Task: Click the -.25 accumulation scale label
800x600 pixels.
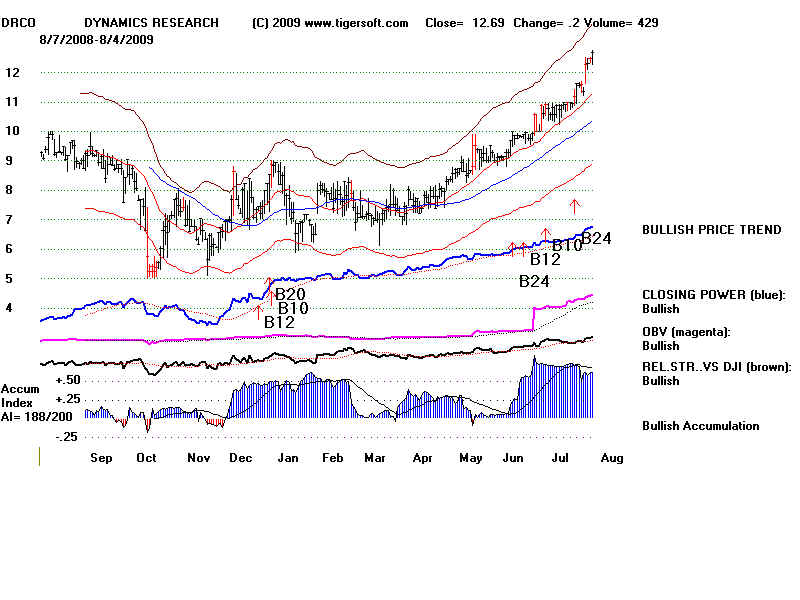Action: pos(67,437)
